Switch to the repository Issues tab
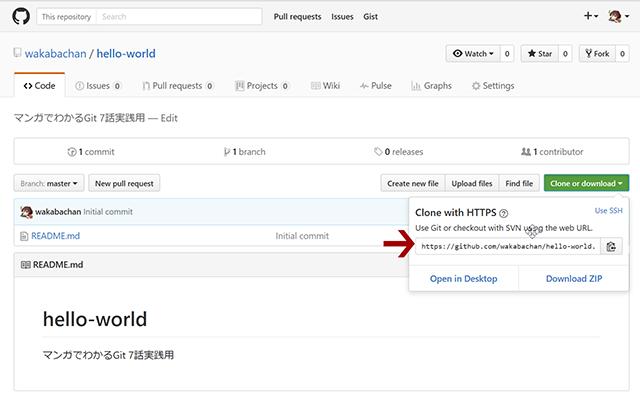Screen dimensions: 640x397 (x=98, y=86)
